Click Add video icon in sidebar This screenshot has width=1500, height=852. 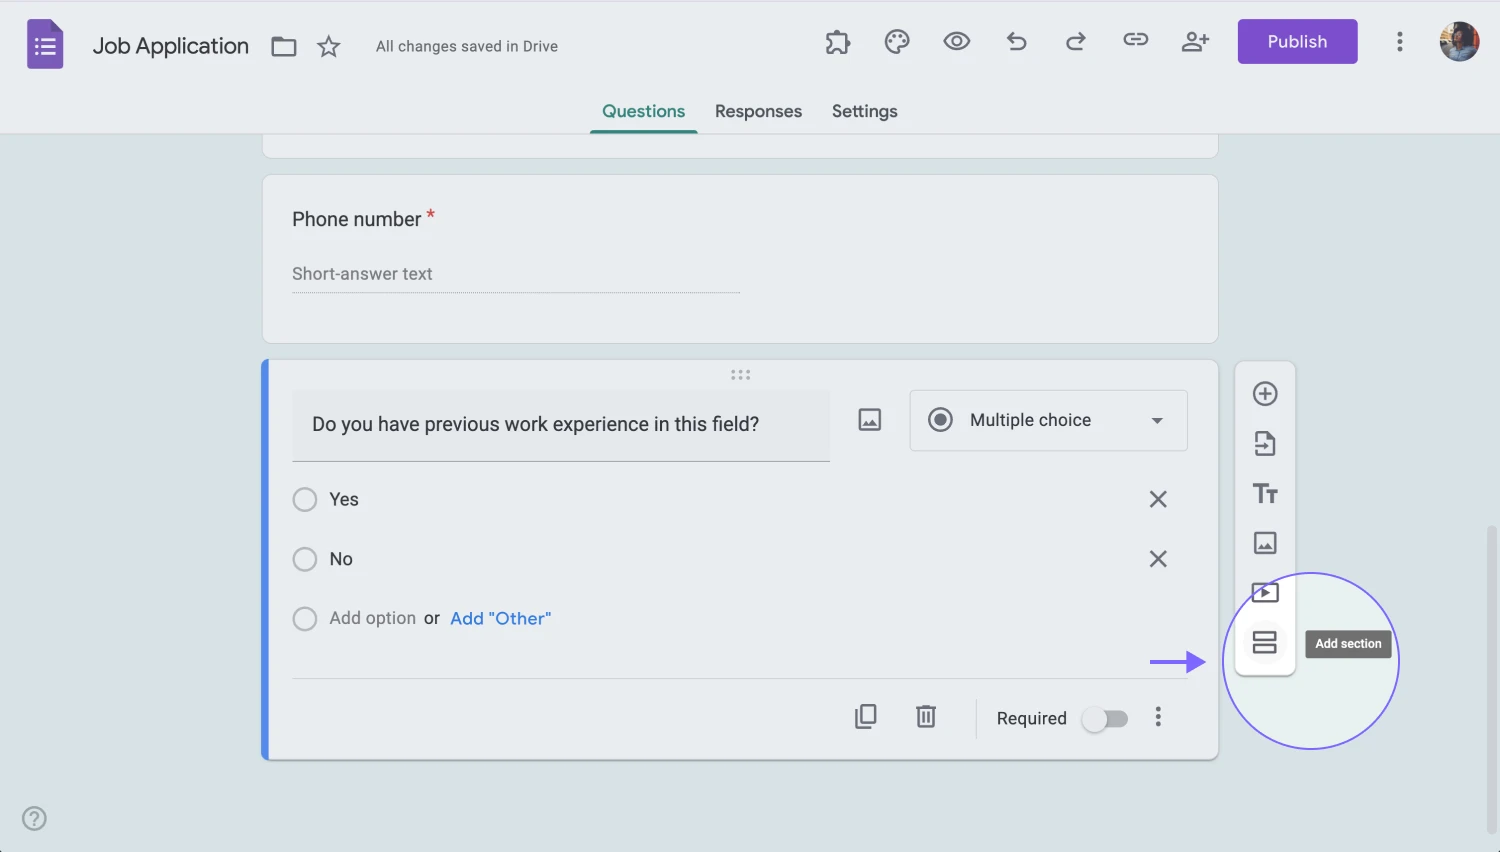tap(1265, 593)
